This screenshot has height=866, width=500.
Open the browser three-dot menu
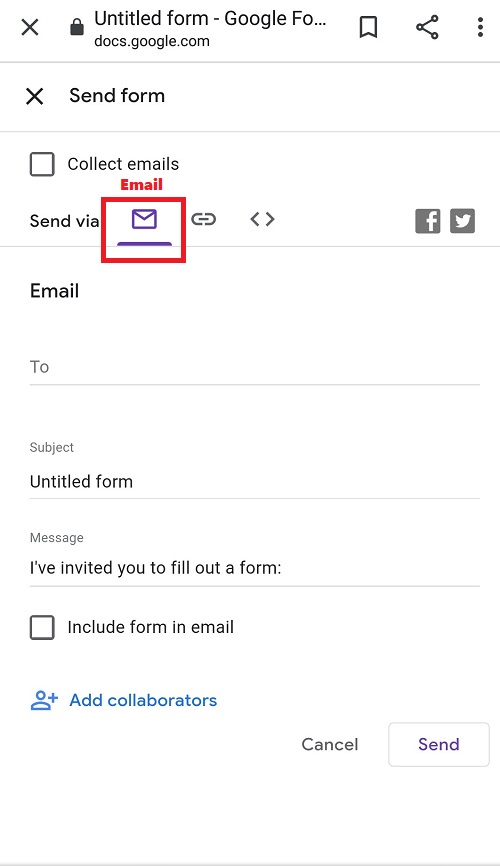[x=480, y=27]
